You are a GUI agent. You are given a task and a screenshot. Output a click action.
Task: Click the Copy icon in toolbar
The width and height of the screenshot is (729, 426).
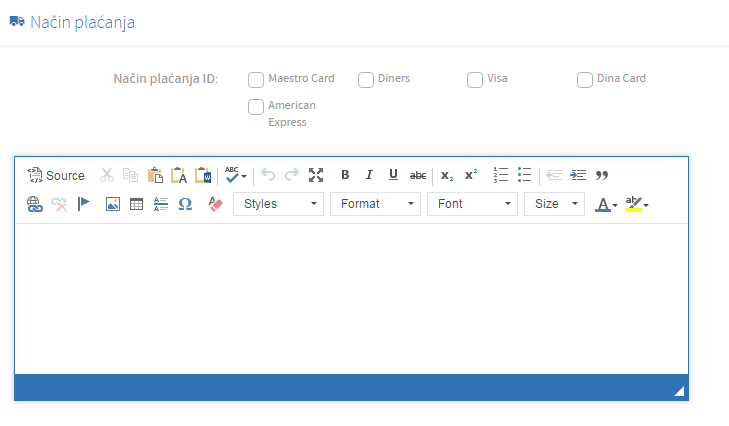coord(131,175)
